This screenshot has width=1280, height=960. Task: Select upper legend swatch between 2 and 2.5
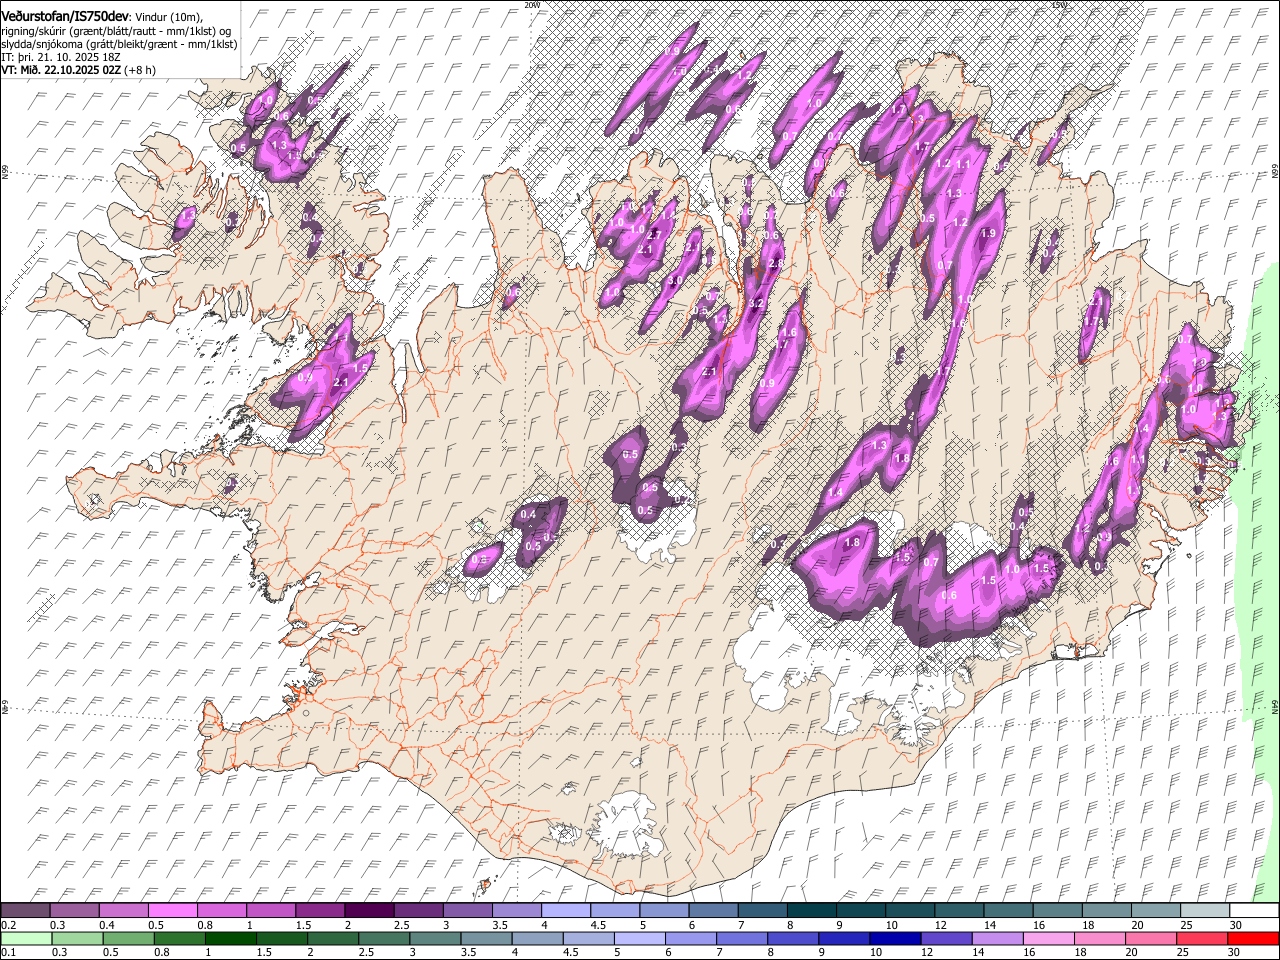369,911
